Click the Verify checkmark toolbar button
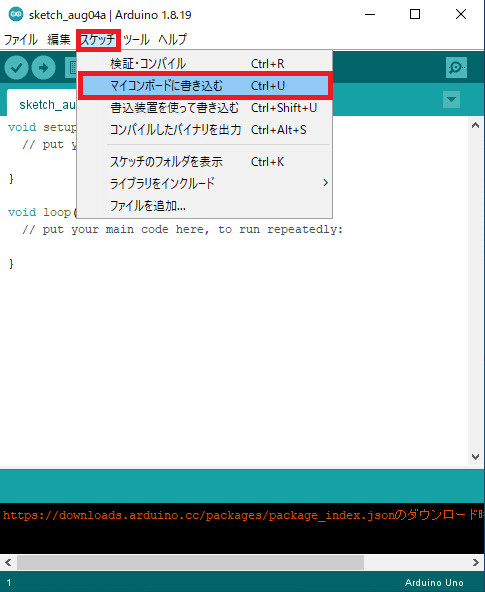This screenshot has height=592, width=485. [x=16, y=68]
